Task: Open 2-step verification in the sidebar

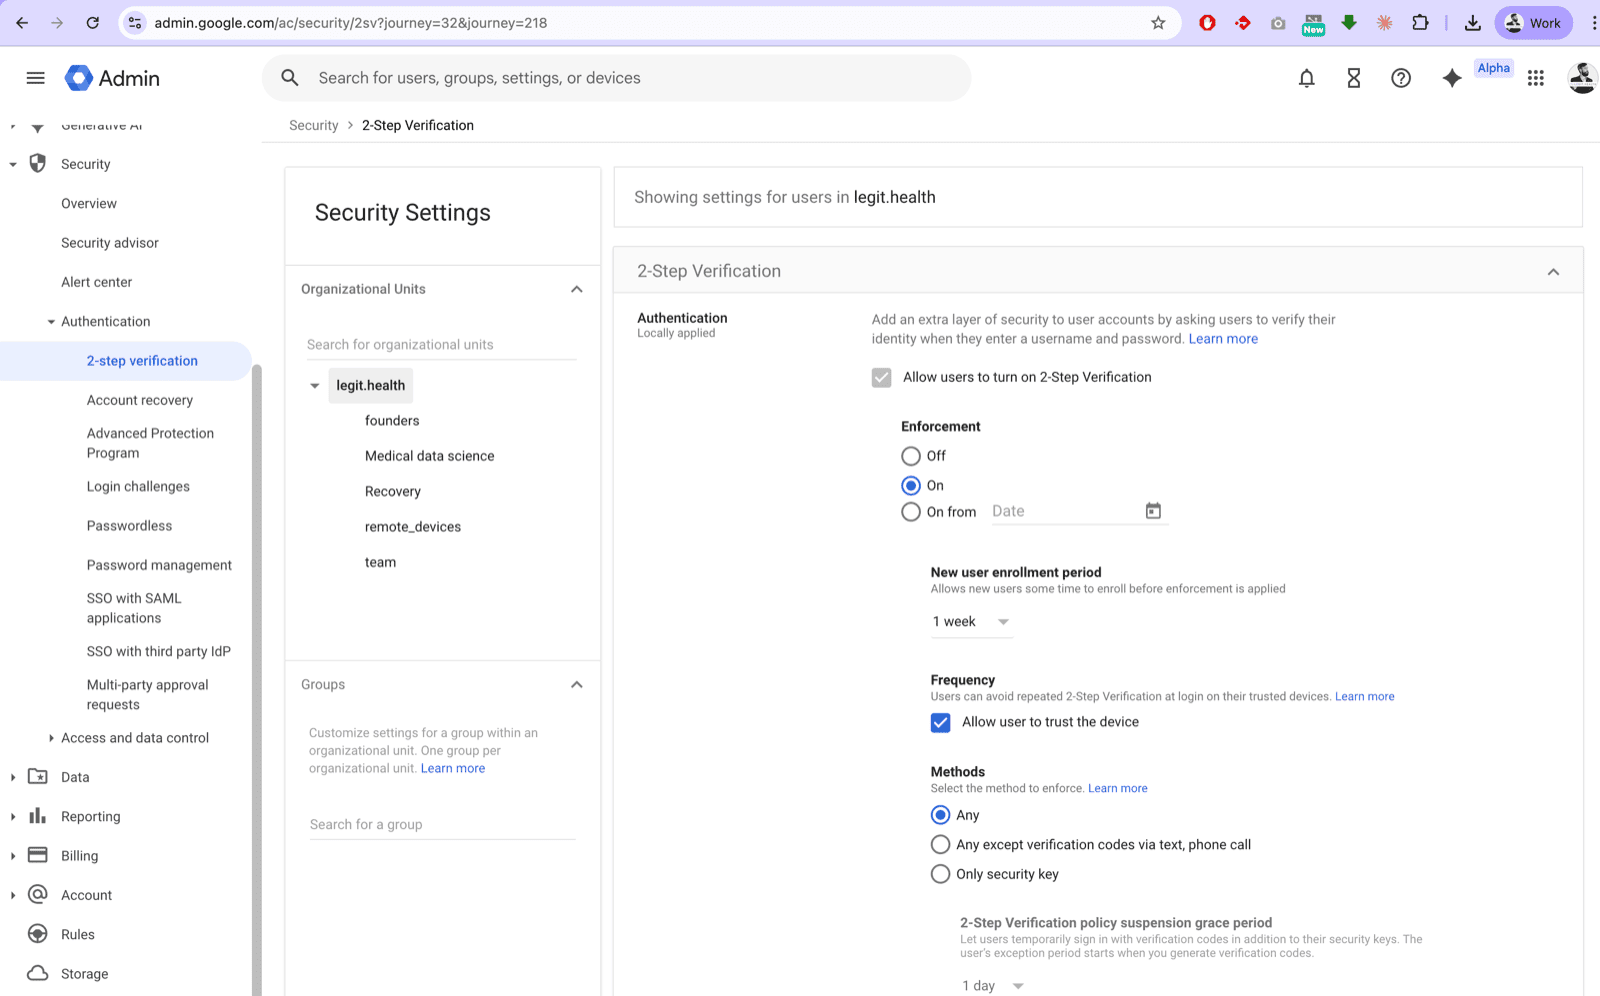Action: (142, 360)
